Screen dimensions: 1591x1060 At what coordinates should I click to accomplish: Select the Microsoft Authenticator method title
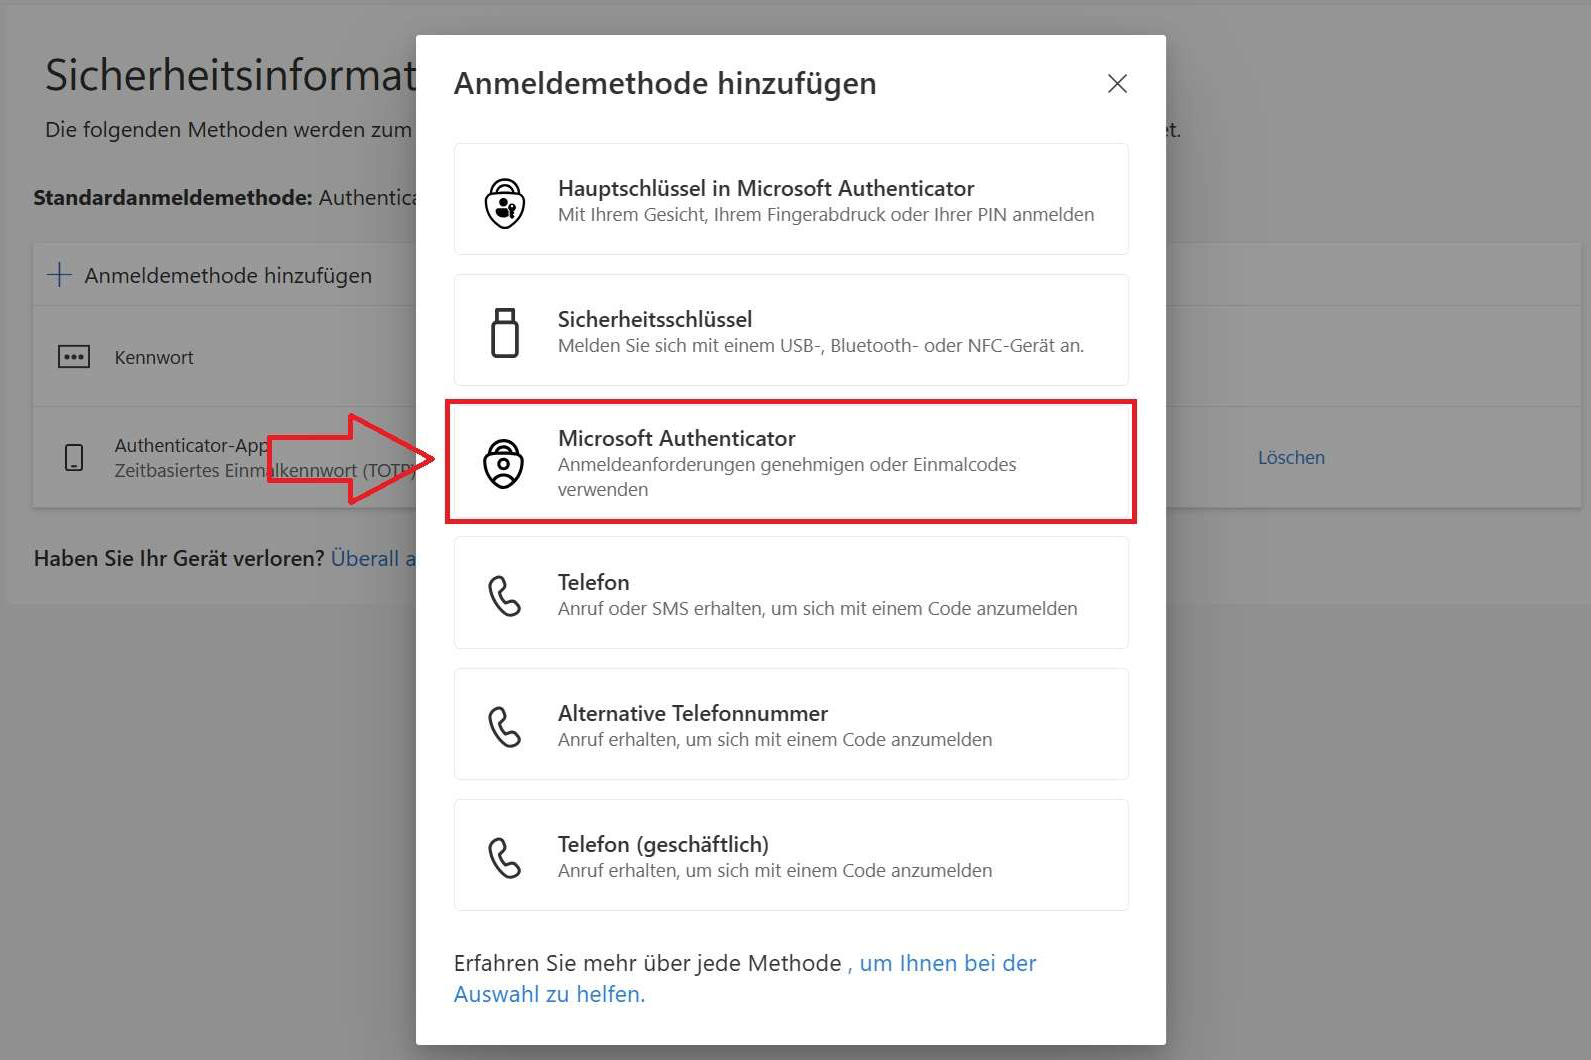tap(676, 438)
